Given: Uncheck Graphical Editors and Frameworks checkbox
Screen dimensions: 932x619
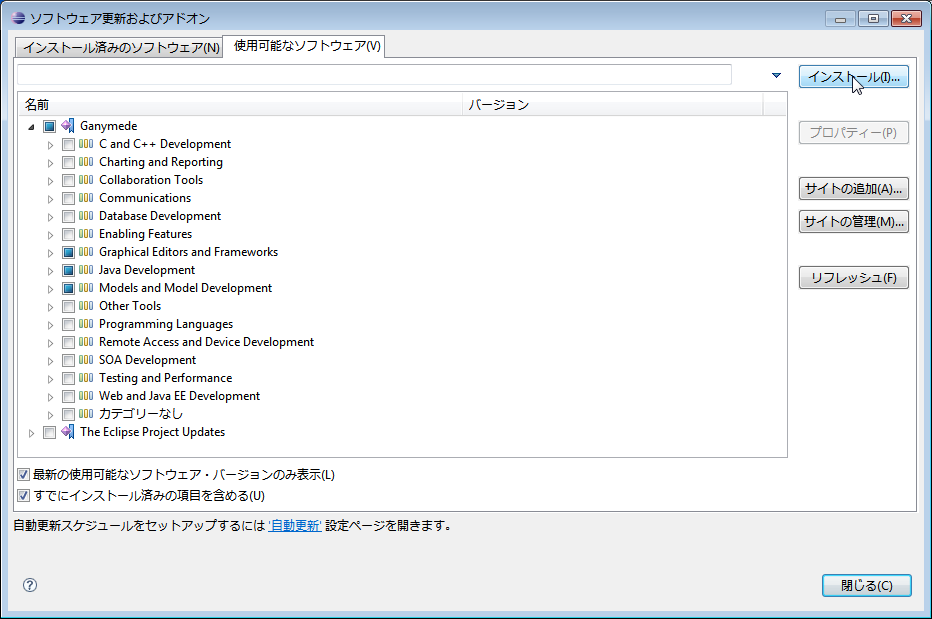Looking at the screenshot, I should (68, 252).
